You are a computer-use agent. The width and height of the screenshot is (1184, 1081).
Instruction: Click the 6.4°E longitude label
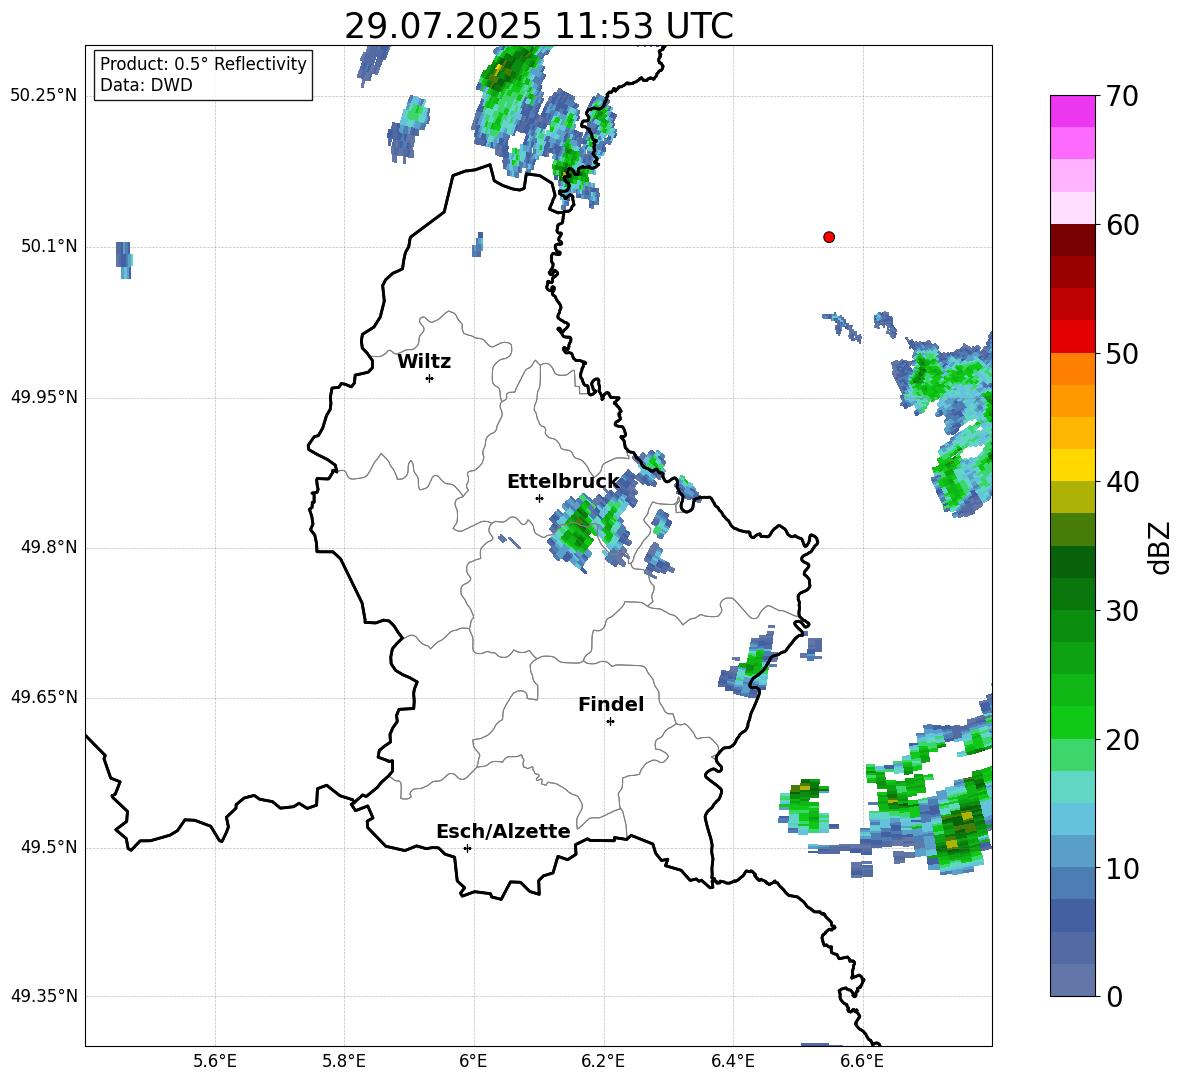[732, 1061]
